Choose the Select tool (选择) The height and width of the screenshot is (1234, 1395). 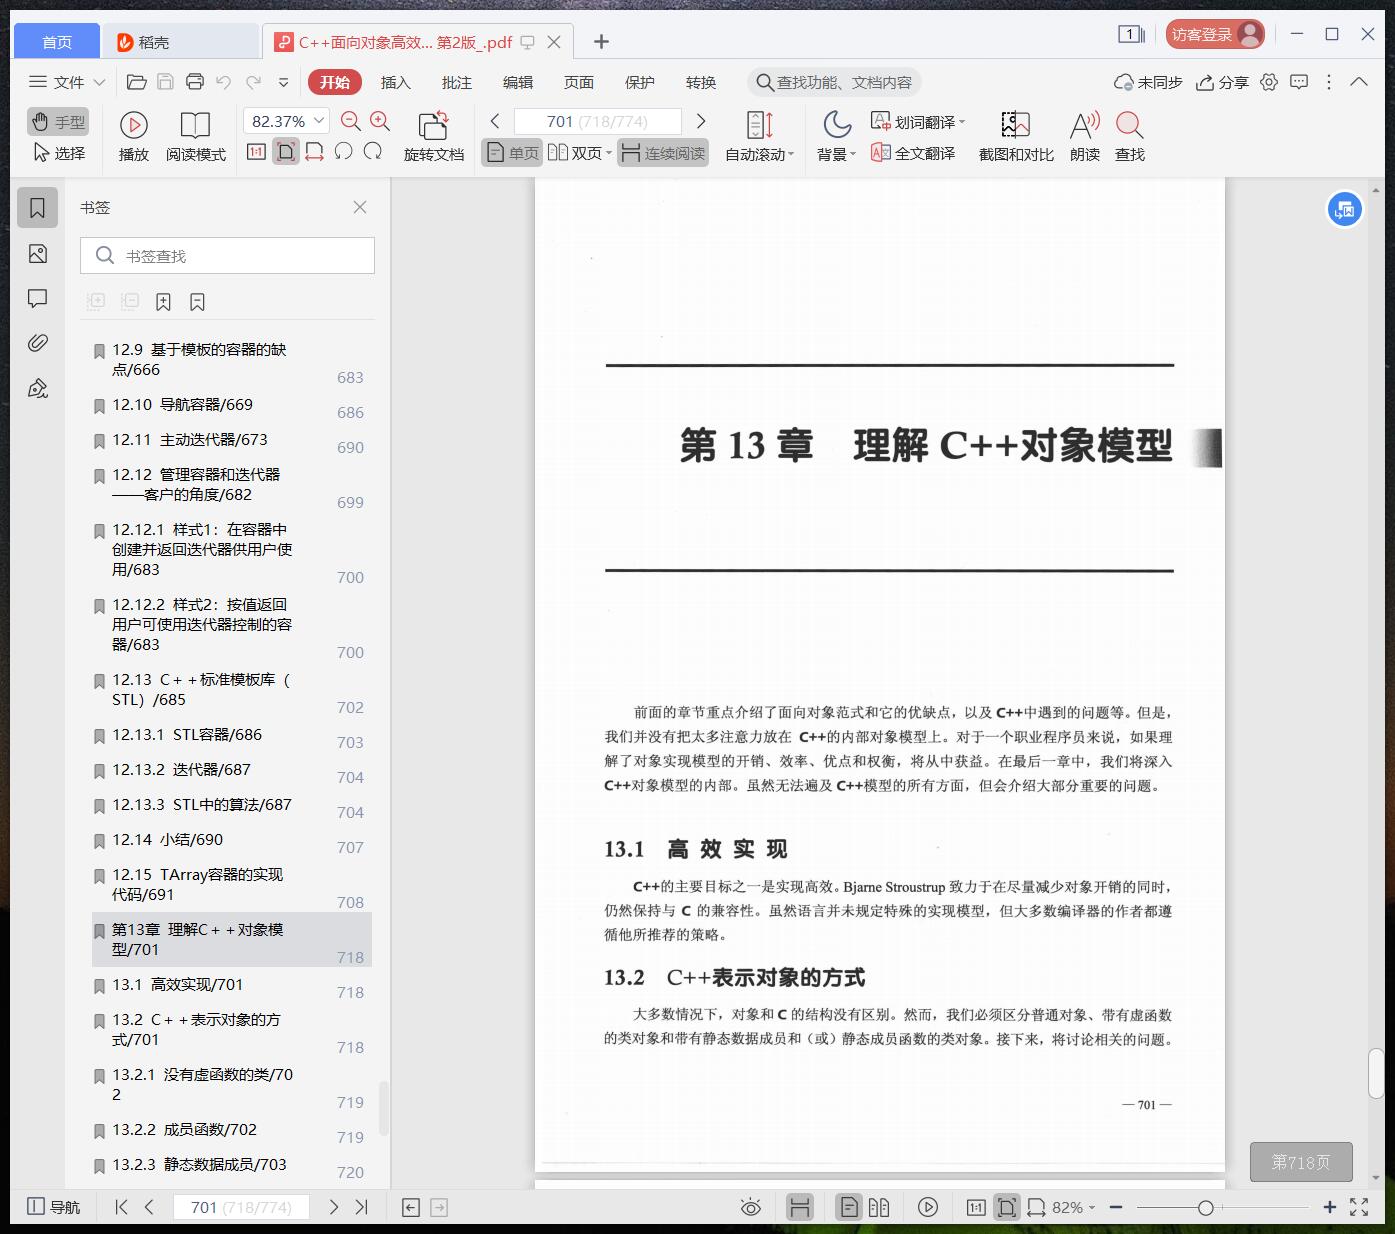pyautogui.click(x=58, y=153)
